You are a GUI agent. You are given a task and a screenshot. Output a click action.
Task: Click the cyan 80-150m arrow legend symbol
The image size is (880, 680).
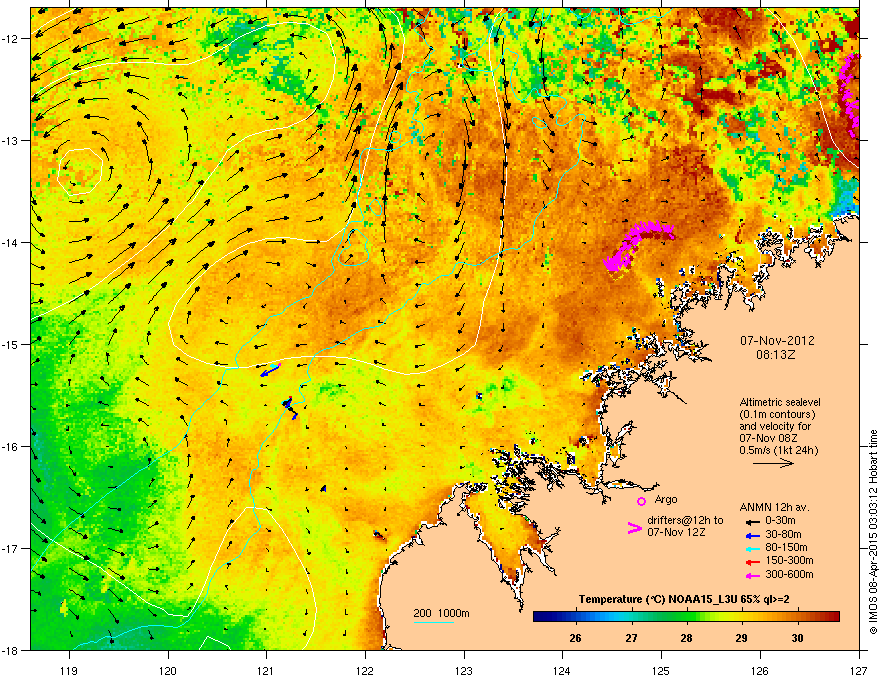pos(752,549)
